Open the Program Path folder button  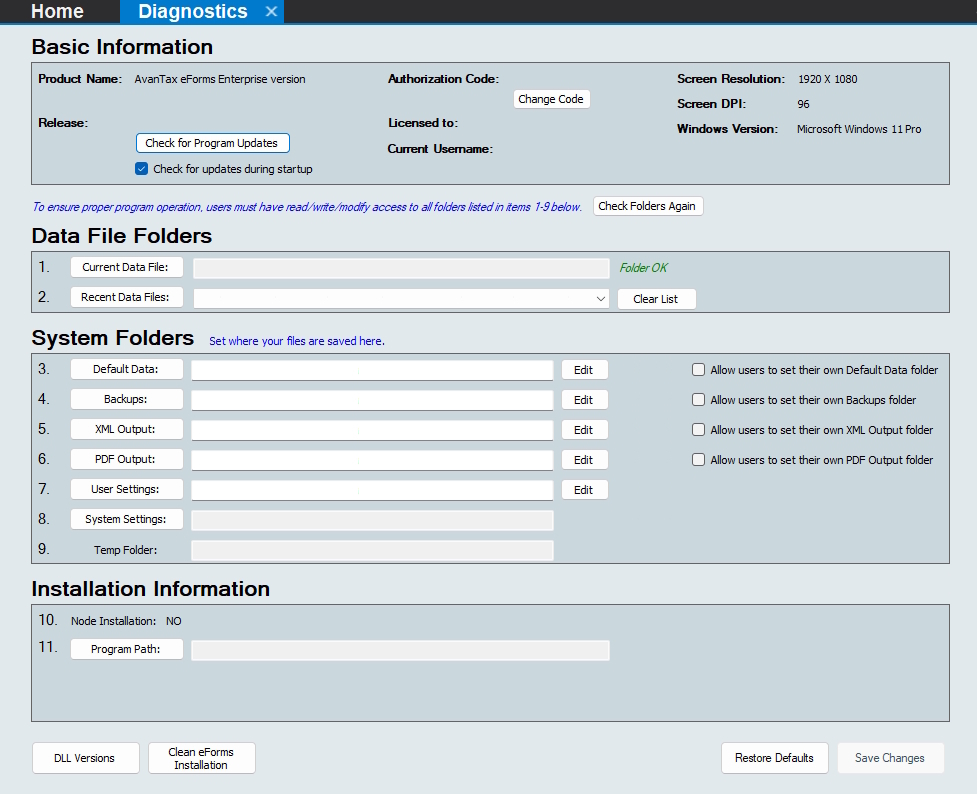pos(127,649)
